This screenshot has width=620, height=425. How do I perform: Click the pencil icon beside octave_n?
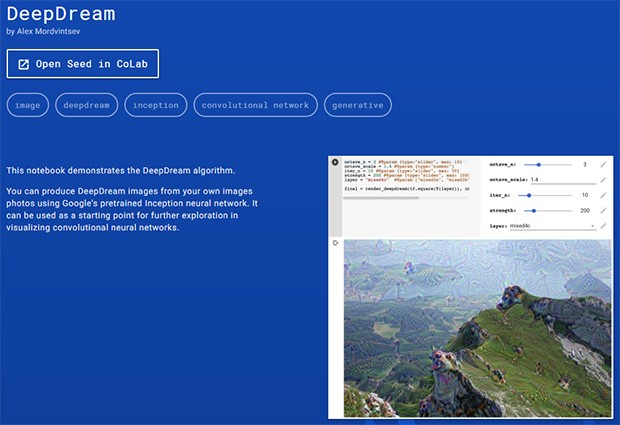[603, 164]
